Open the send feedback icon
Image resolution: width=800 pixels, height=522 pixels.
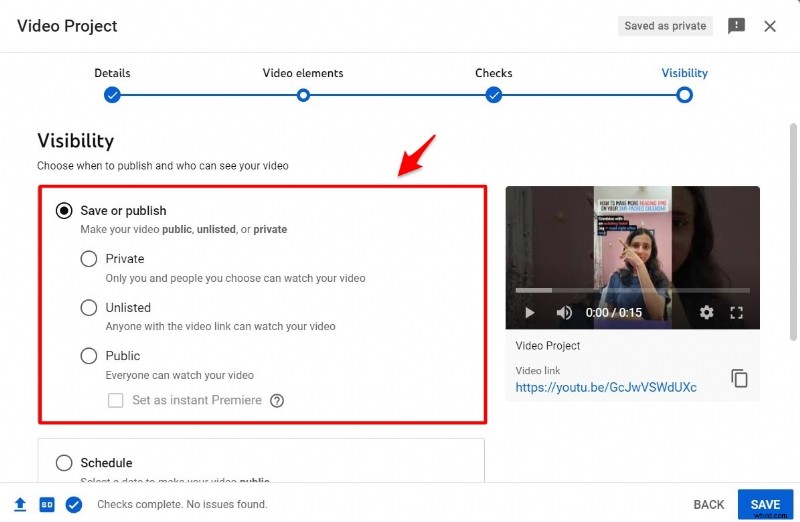[736, 26]
